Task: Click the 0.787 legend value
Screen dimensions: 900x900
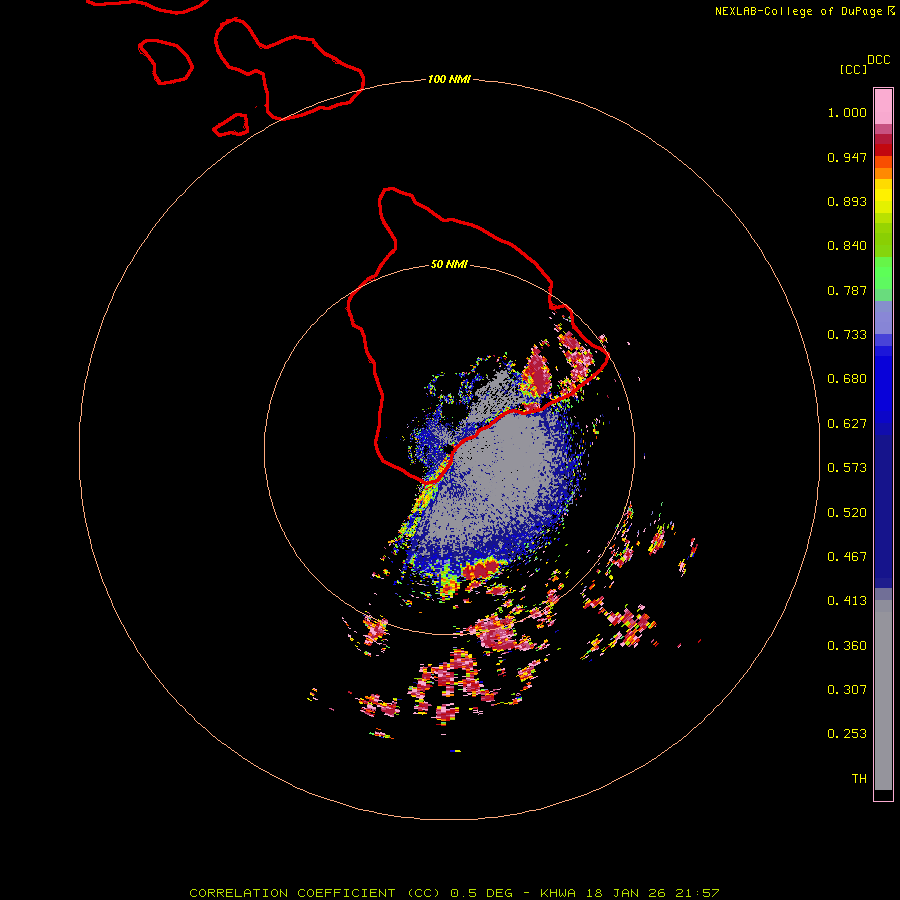Action: 847,290
